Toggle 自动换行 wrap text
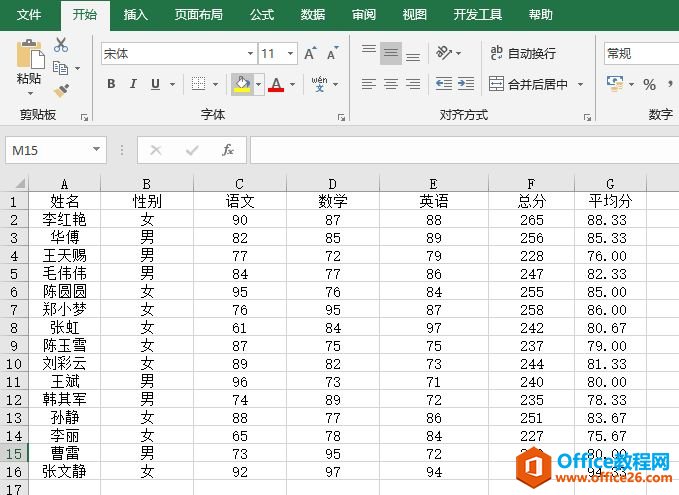This screenshot has height=495, width=679. pyautogui.click(x=522, y=53)
